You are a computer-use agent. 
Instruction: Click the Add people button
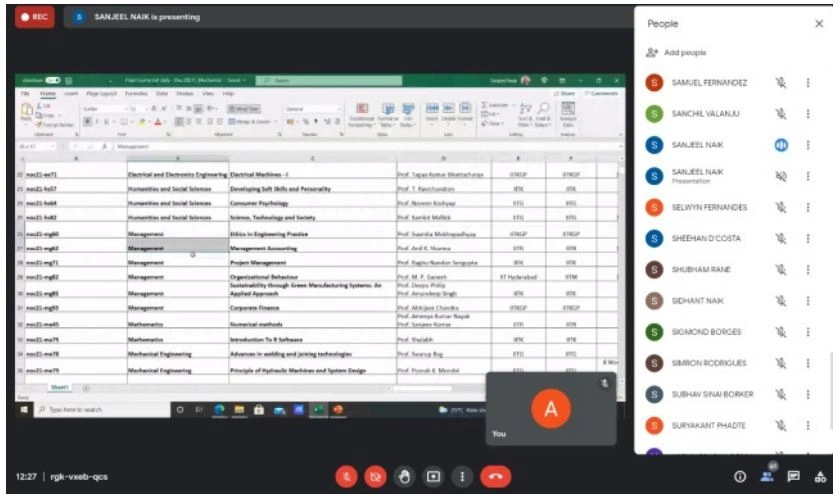coord(676,52)
